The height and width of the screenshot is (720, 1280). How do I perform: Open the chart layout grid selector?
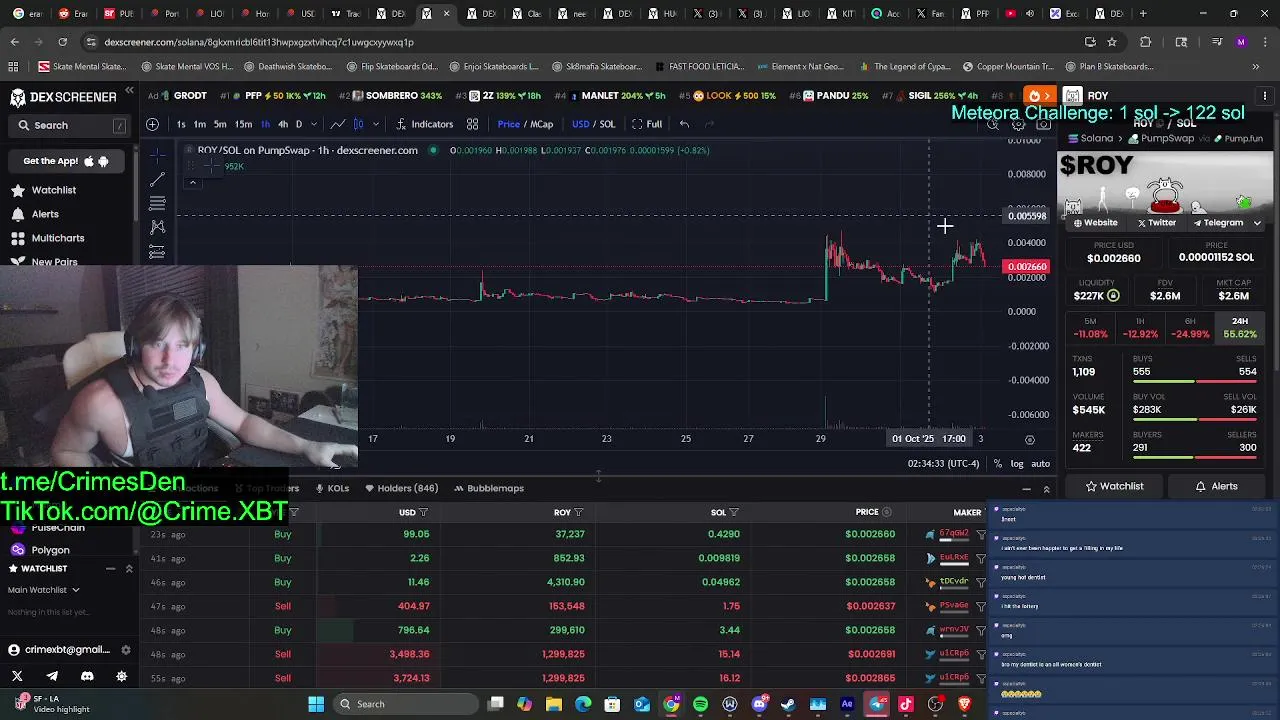[x=472, y=124]
